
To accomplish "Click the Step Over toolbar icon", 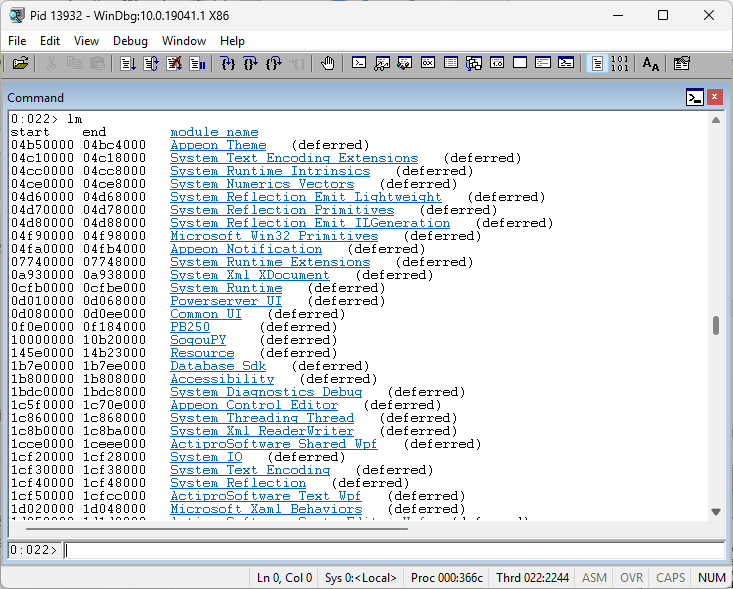I will coord(250,63).
